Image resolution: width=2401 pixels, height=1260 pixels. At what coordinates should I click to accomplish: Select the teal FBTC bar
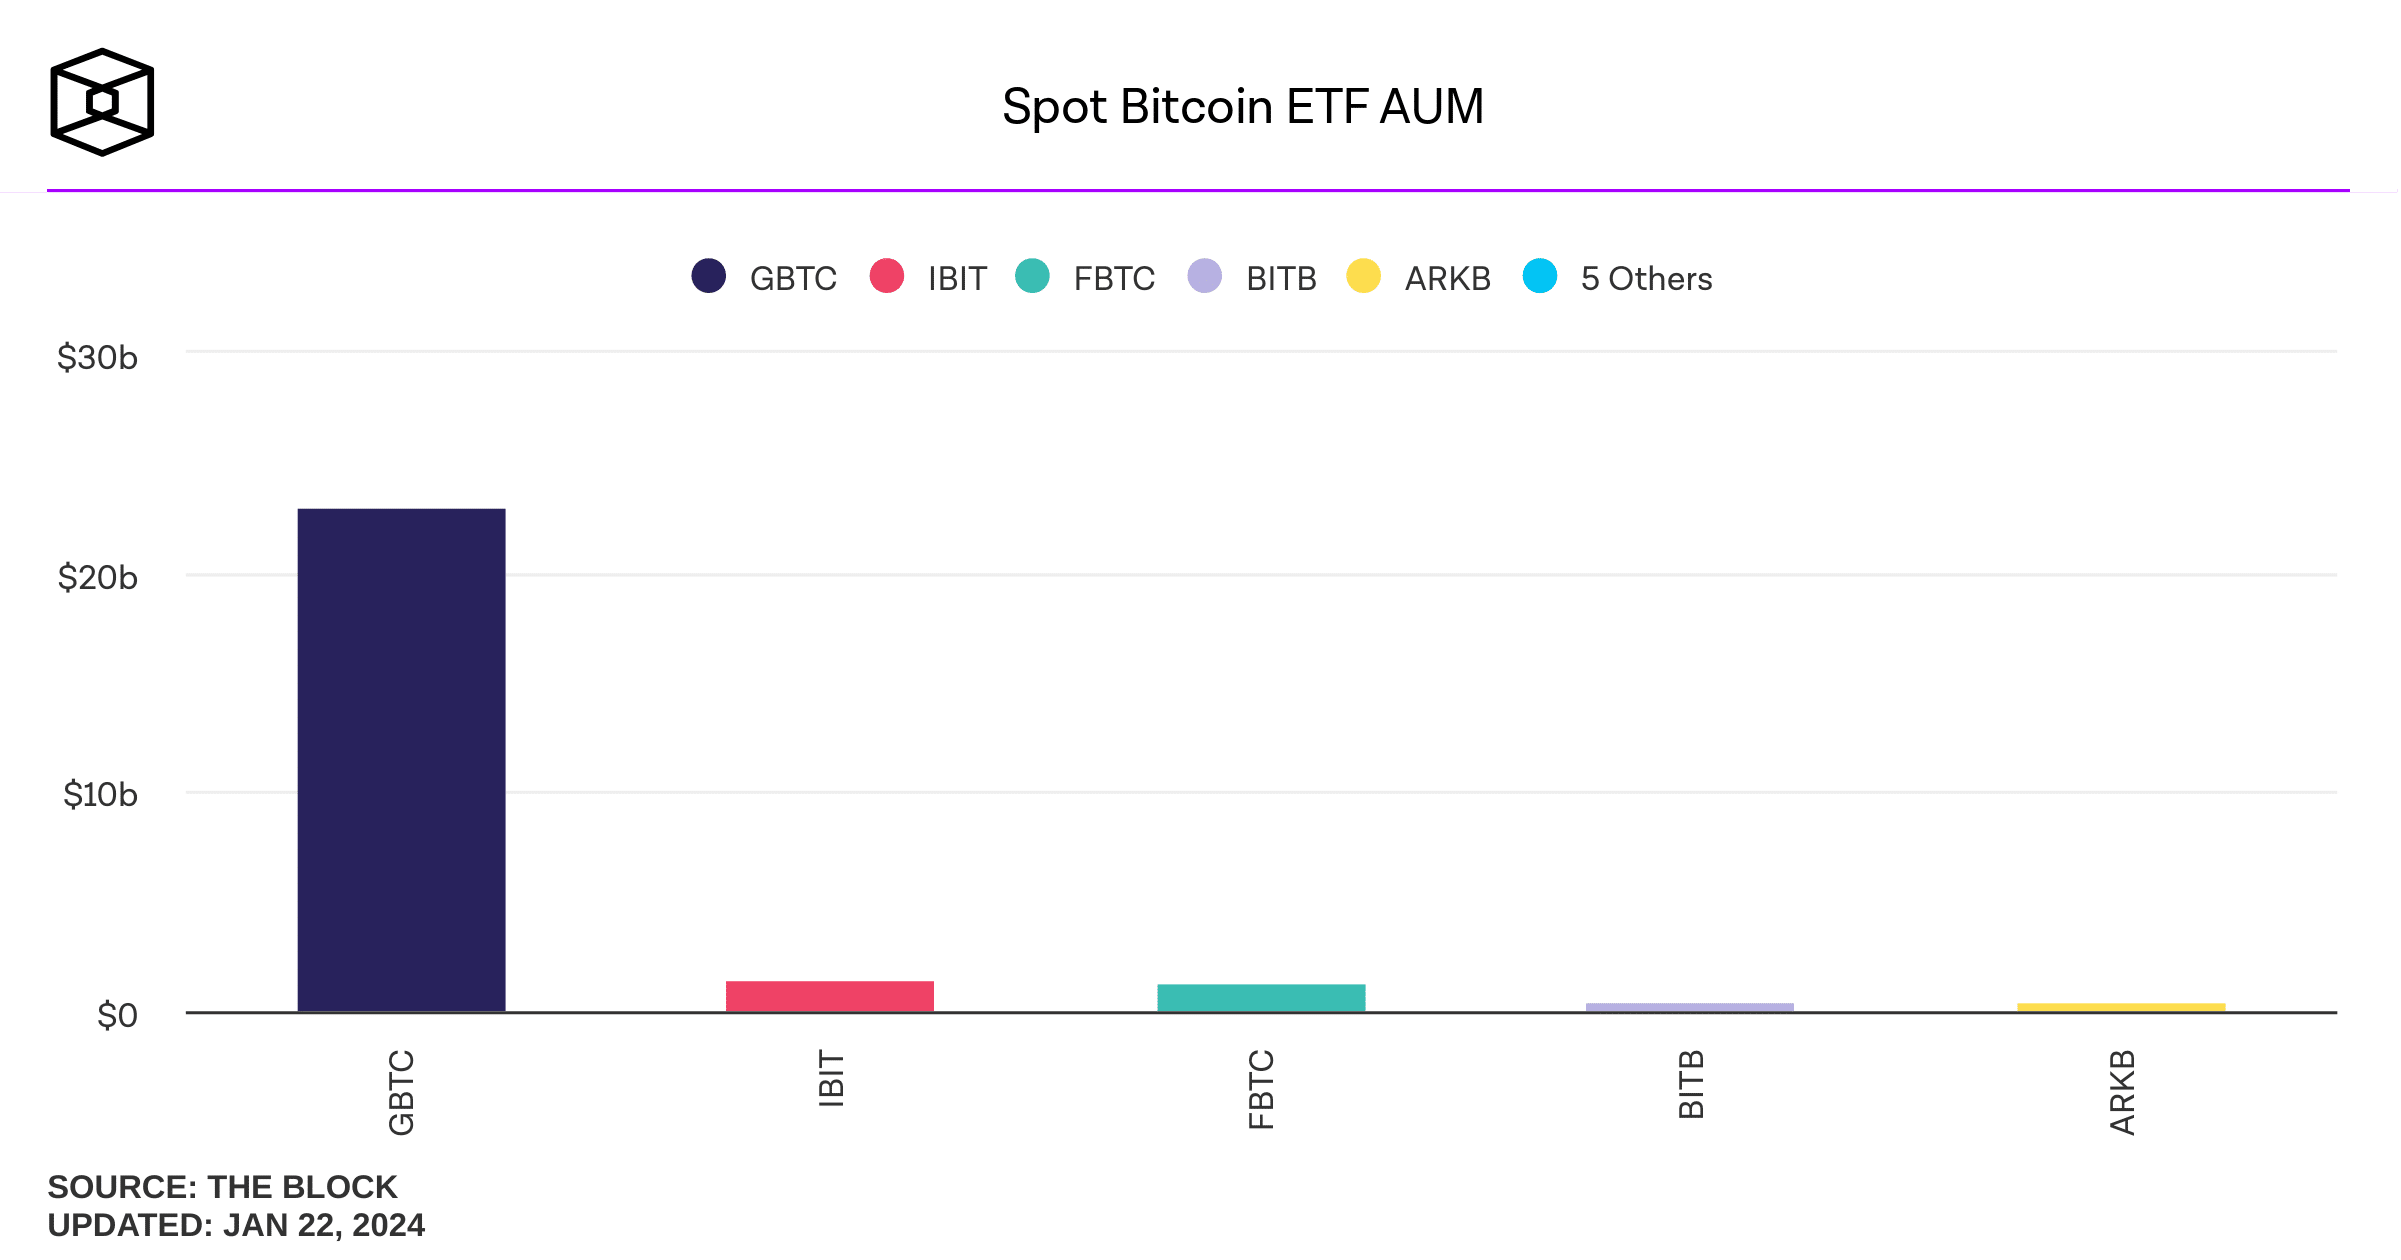[x=1261, y=998]
